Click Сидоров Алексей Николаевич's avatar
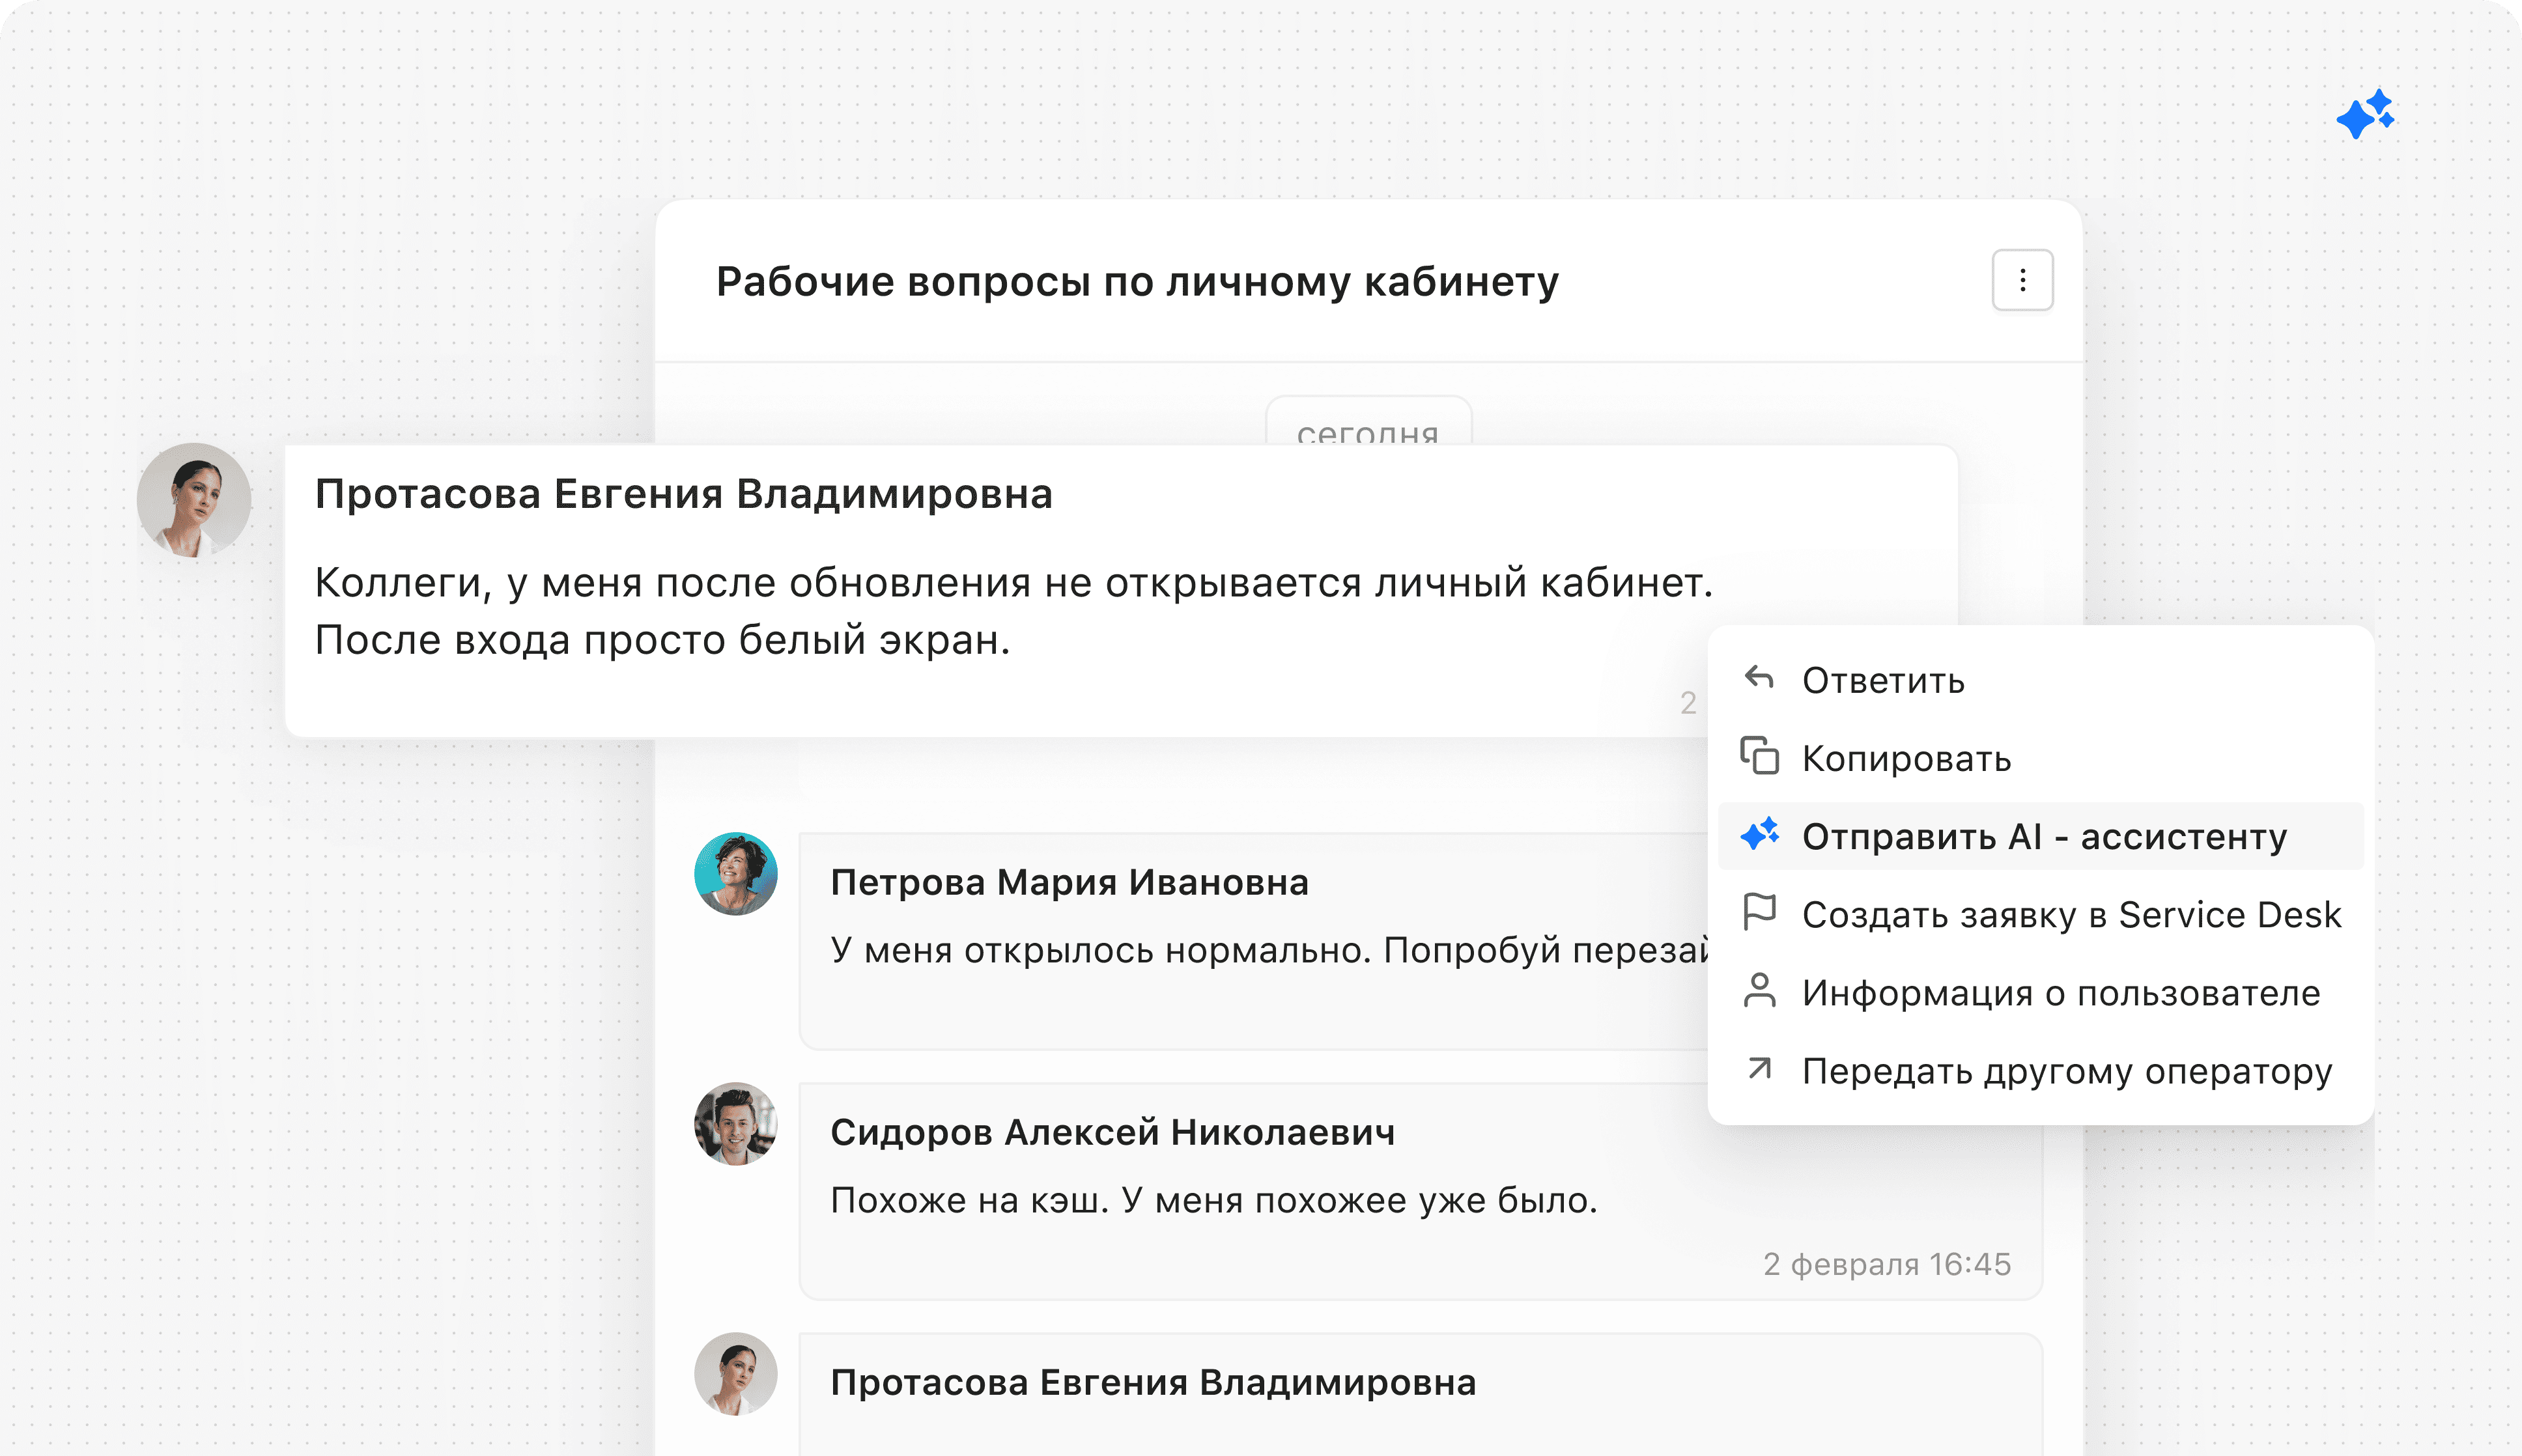Image resolution: width=2522 pixels, height=1456 pixels. [x=736, y=1124]
